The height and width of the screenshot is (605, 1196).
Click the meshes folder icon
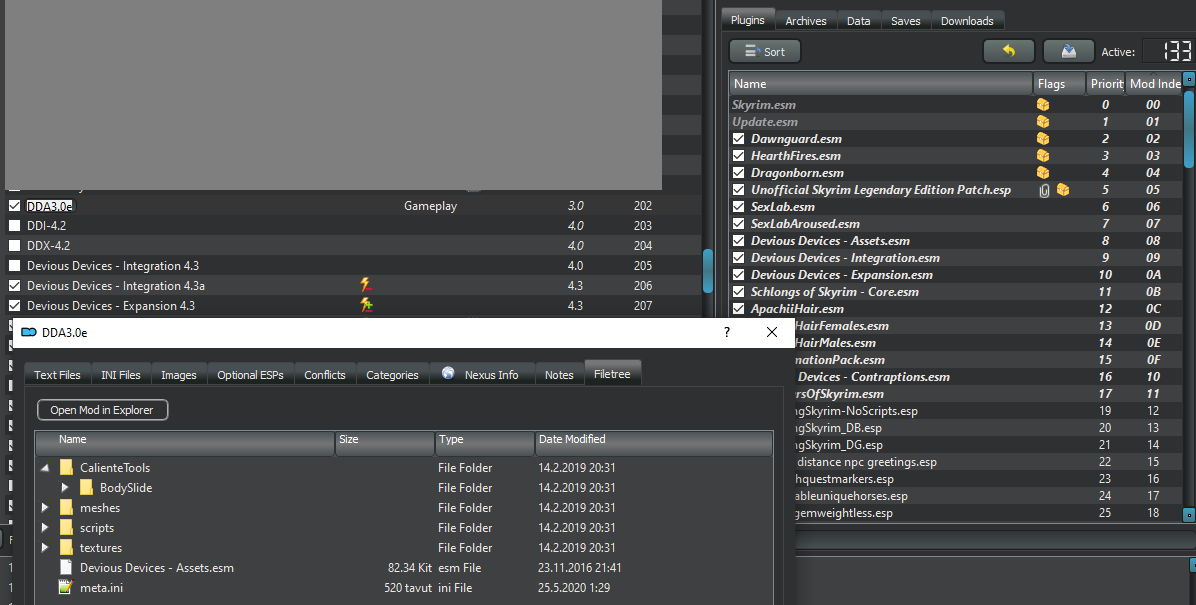(66, 507)
